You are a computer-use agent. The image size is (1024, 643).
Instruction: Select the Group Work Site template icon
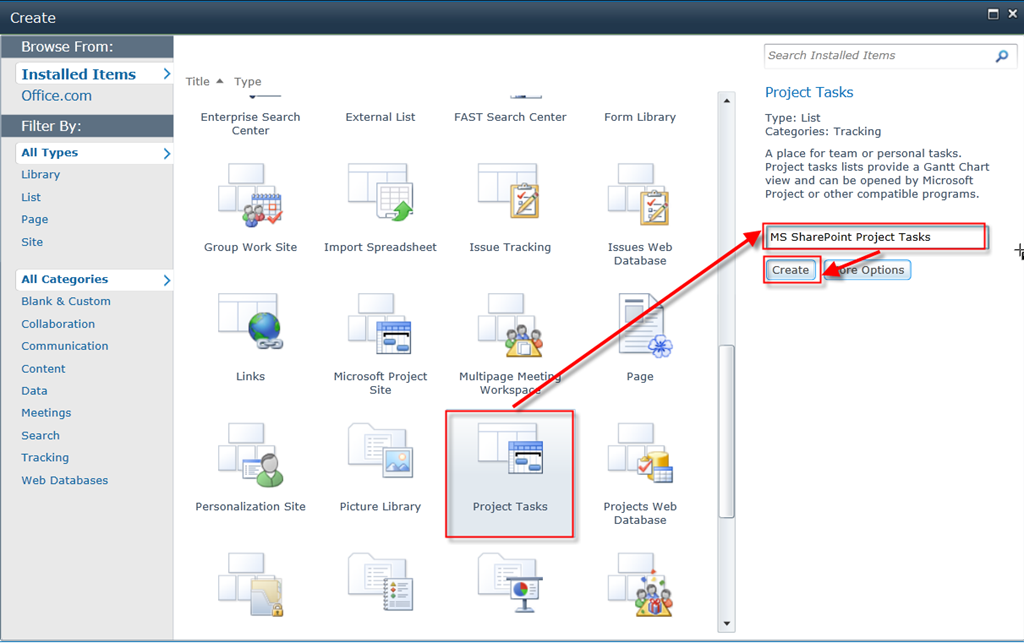(x=250, y=197)
